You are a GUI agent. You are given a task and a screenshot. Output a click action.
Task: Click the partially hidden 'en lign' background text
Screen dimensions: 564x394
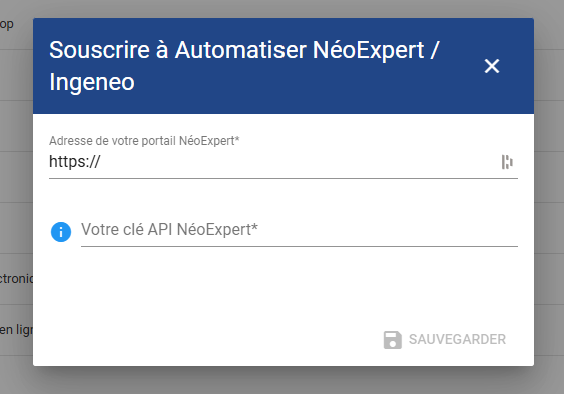16,330
